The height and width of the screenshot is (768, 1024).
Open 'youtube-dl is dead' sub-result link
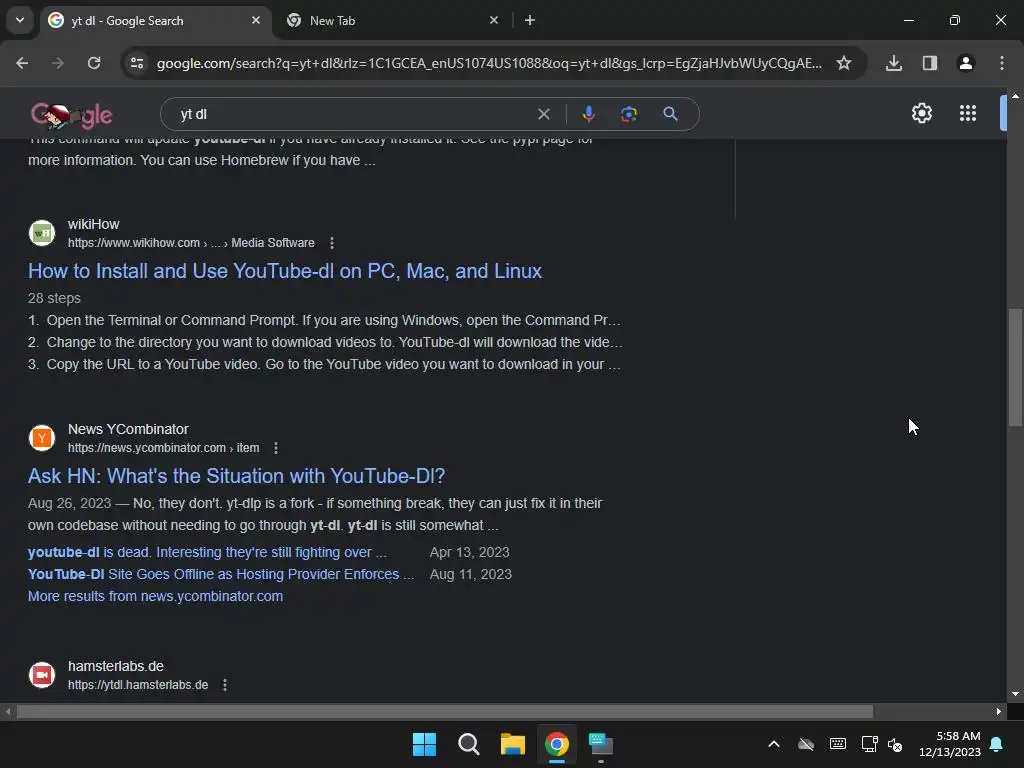pyautogui.click(x=207, y=552)
